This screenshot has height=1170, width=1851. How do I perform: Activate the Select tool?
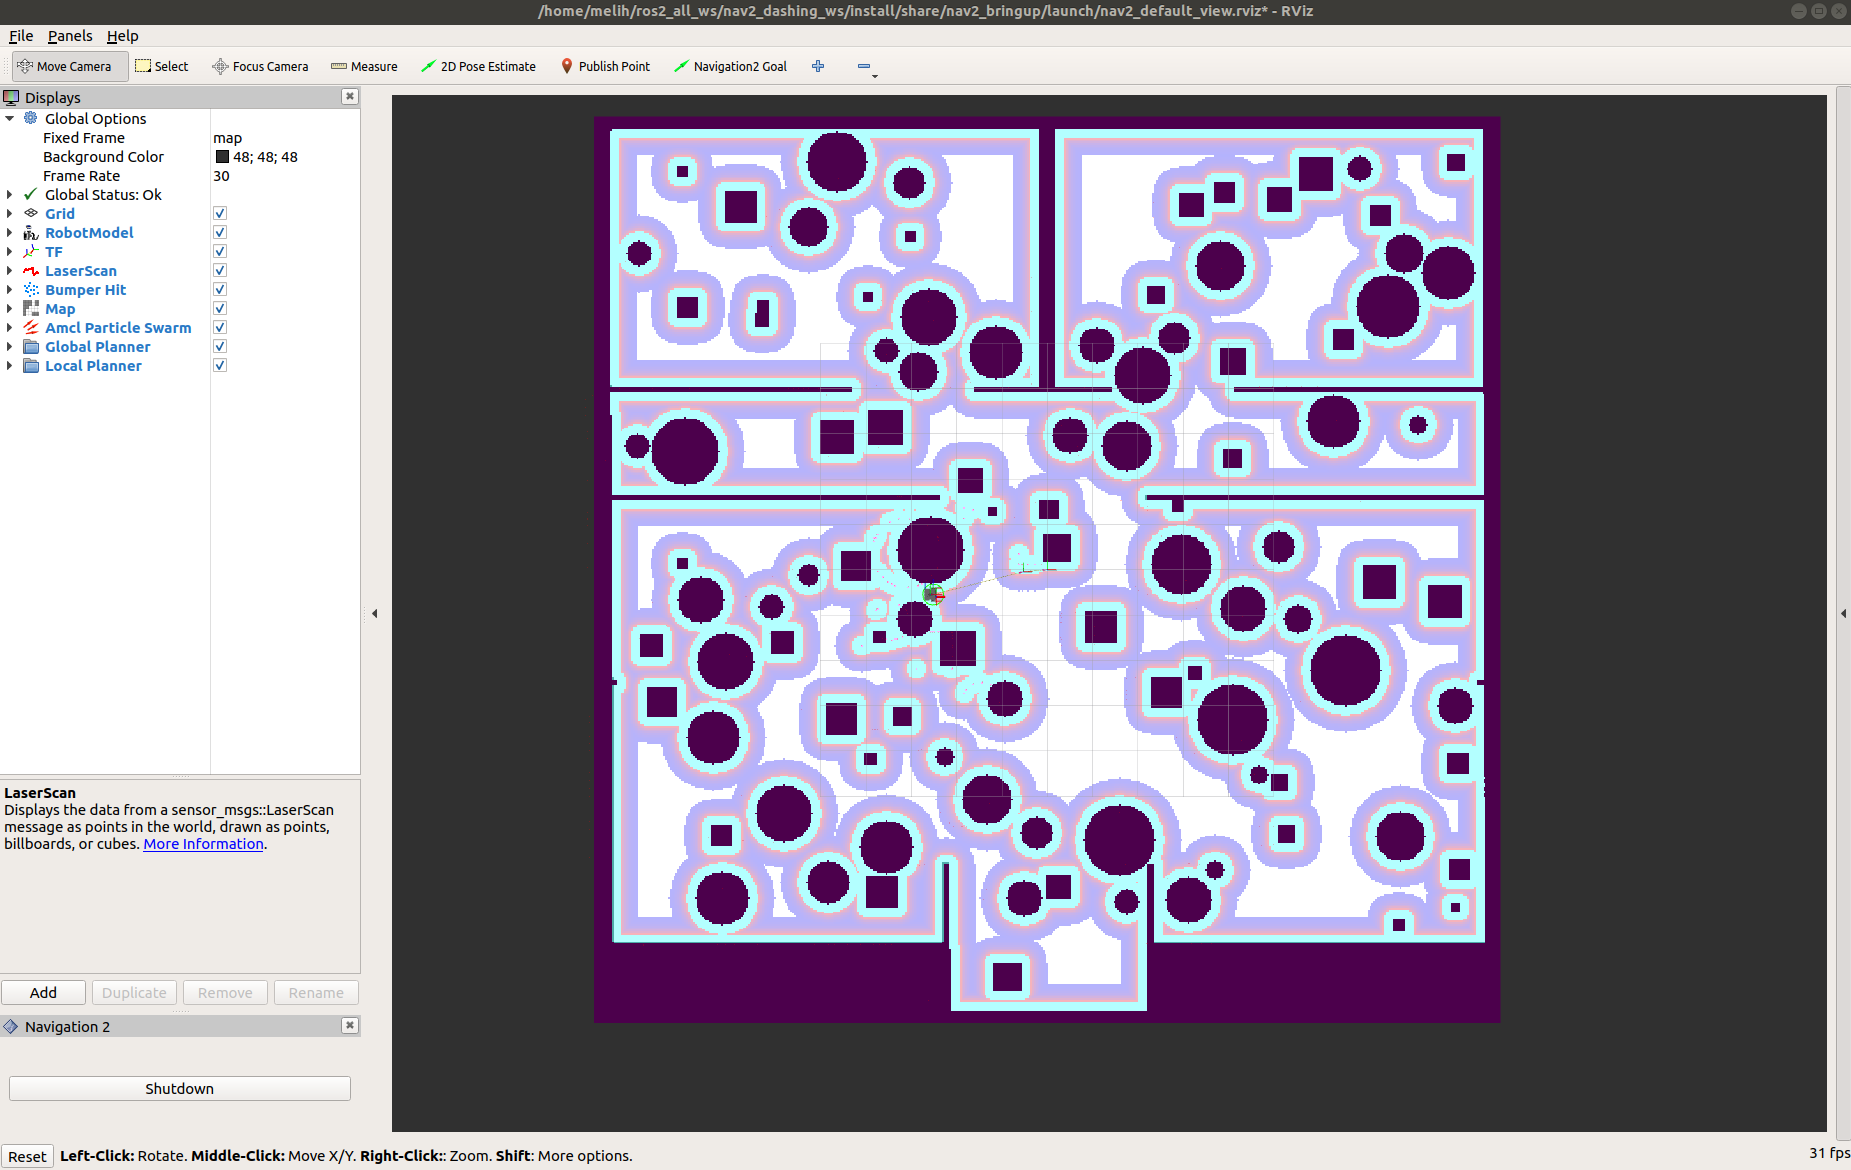[x=161, y=66]
